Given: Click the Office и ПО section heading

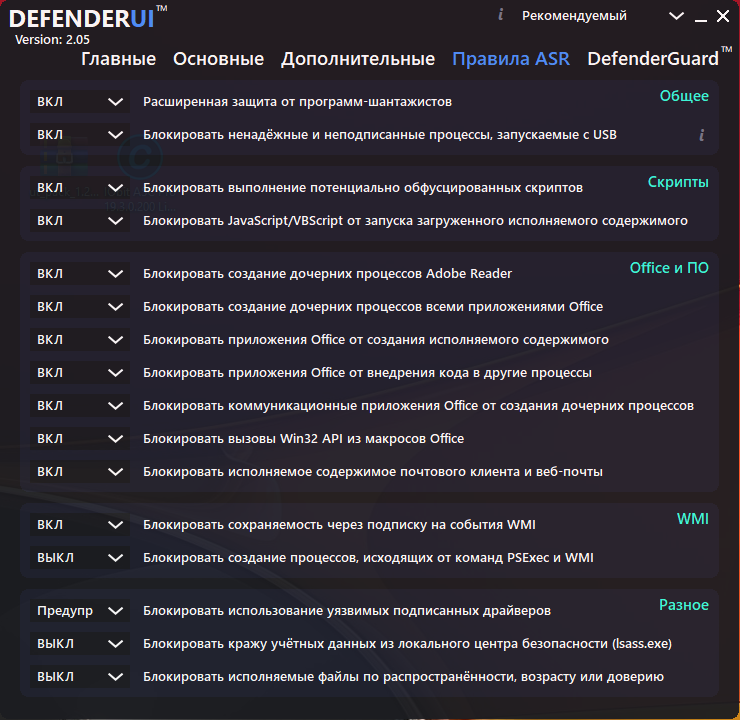Looking at the screenshot, I should (x=669, y=268).
